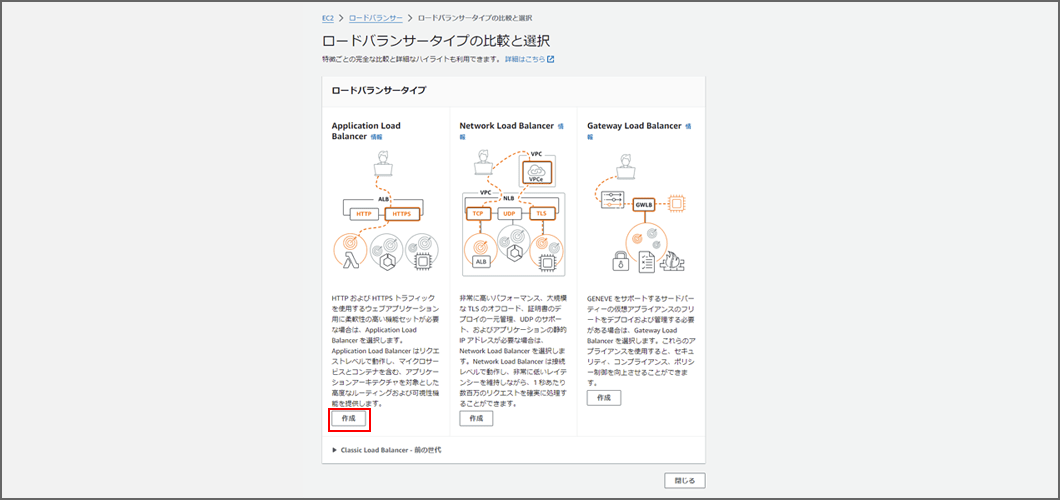The height and width of the screenshot is (500, 1060).
Task: Click the HTTPS box in ALB diagram
Action: (402, 214)
